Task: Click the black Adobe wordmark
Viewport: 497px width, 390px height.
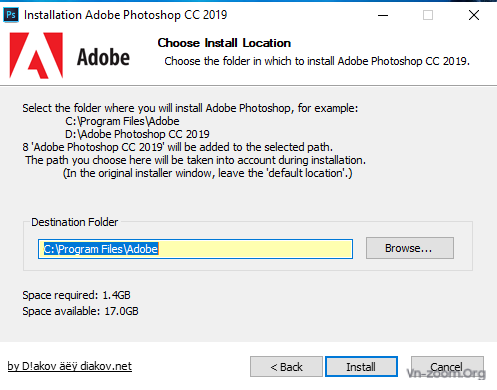Action: [x=103, y=57]
